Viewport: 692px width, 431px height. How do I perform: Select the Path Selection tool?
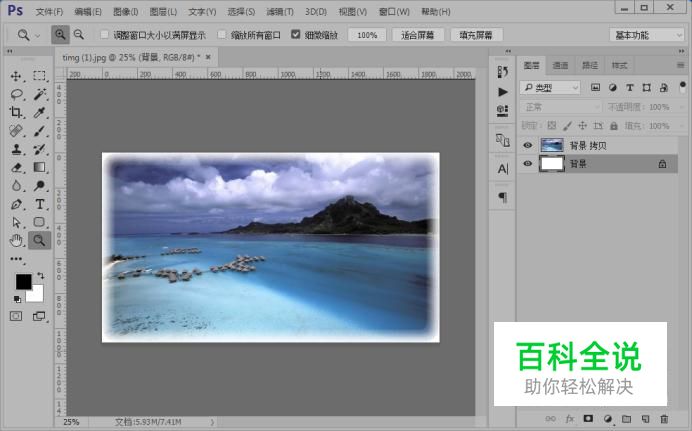coord(16,222)
